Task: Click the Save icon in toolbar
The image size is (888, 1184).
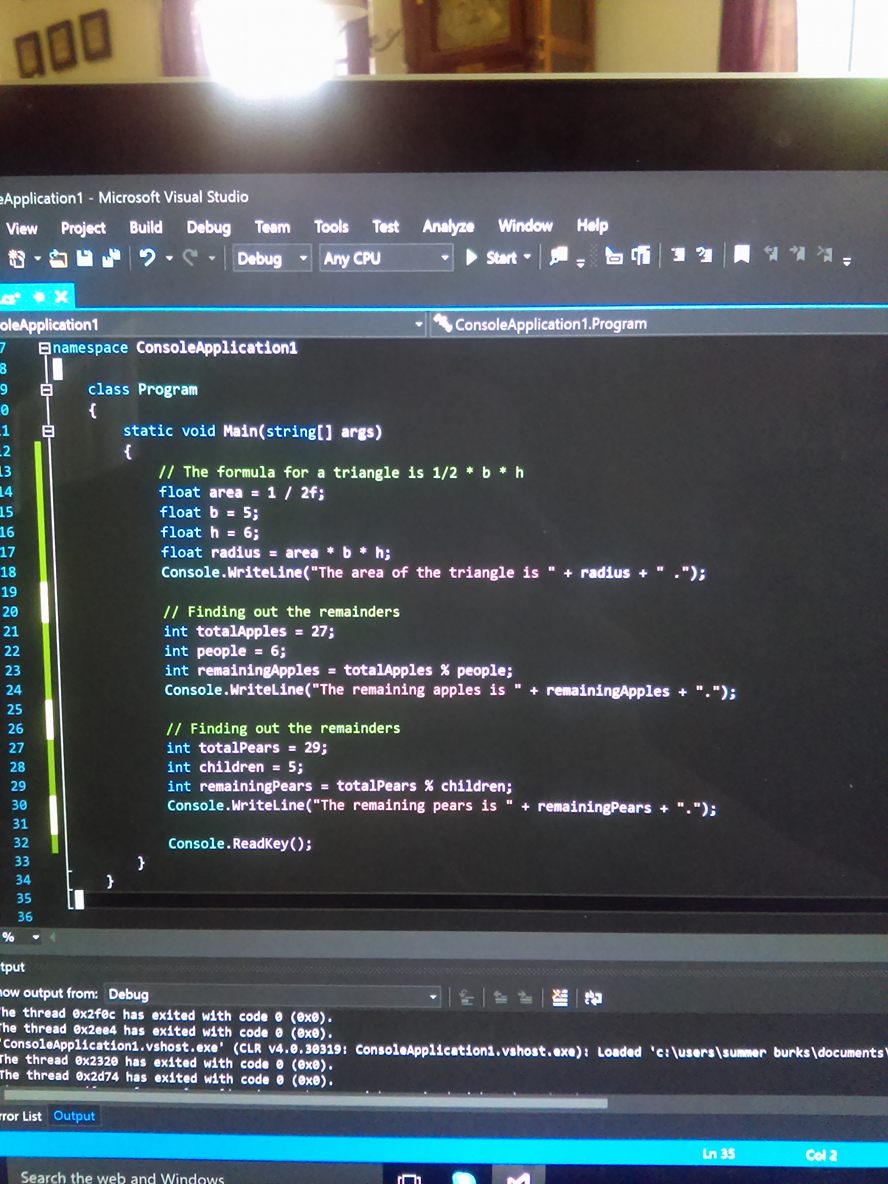Action: click(x=85, y=258)
